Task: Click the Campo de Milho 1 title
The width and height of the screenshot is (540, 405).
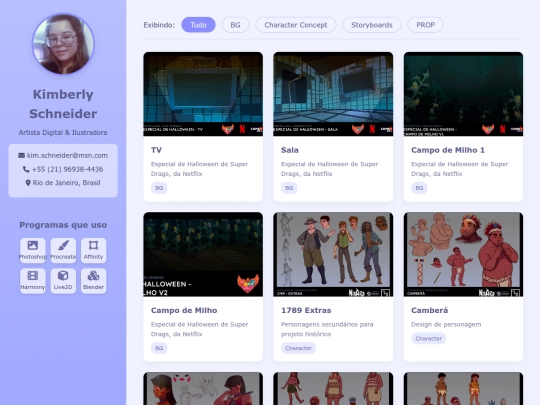Action: (x=448, y=150)
